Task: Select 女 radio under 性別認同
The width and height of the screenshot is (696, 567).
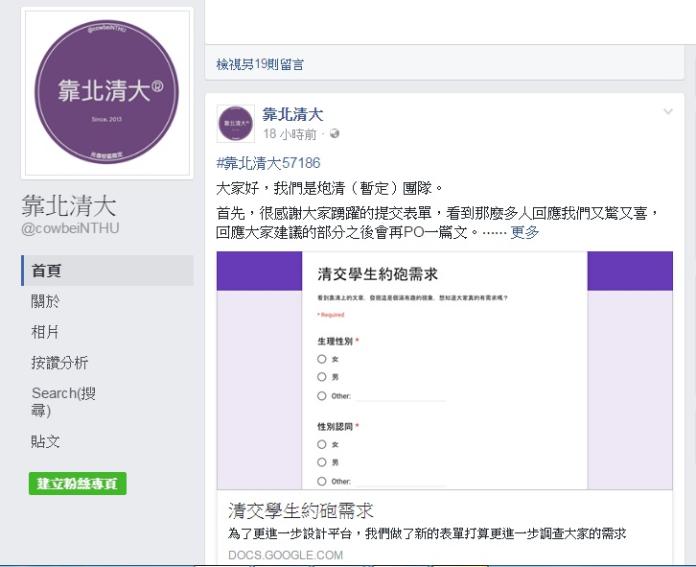Action: 322,444
